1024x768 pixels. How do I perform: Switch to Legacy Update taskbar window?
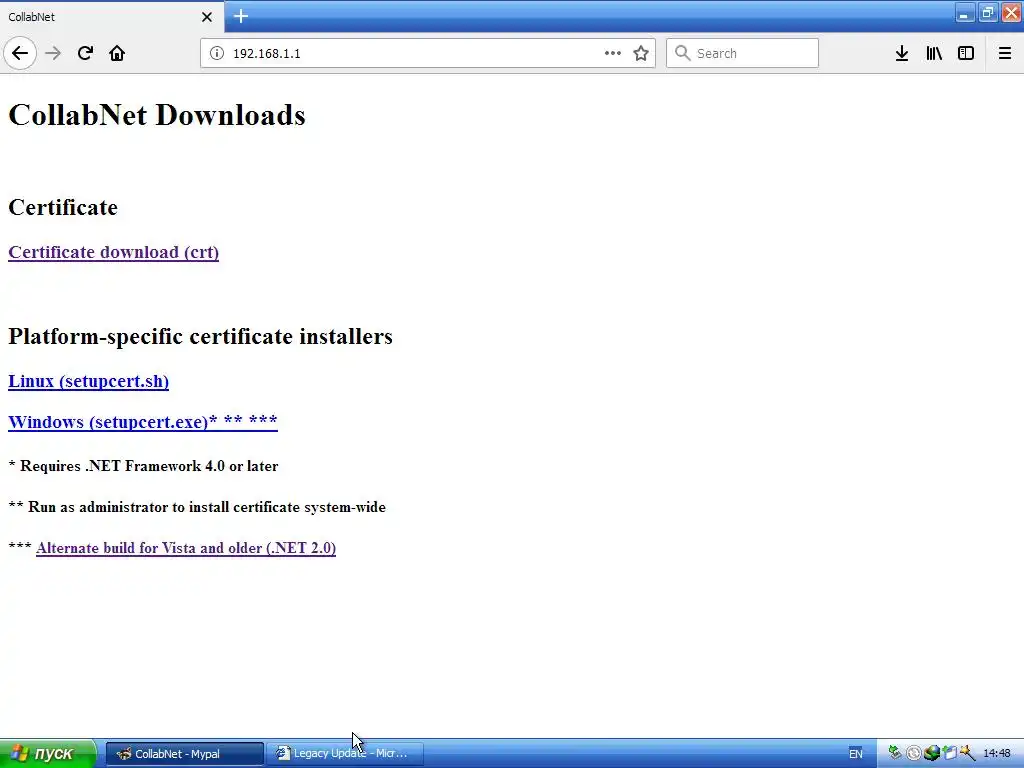345,754
